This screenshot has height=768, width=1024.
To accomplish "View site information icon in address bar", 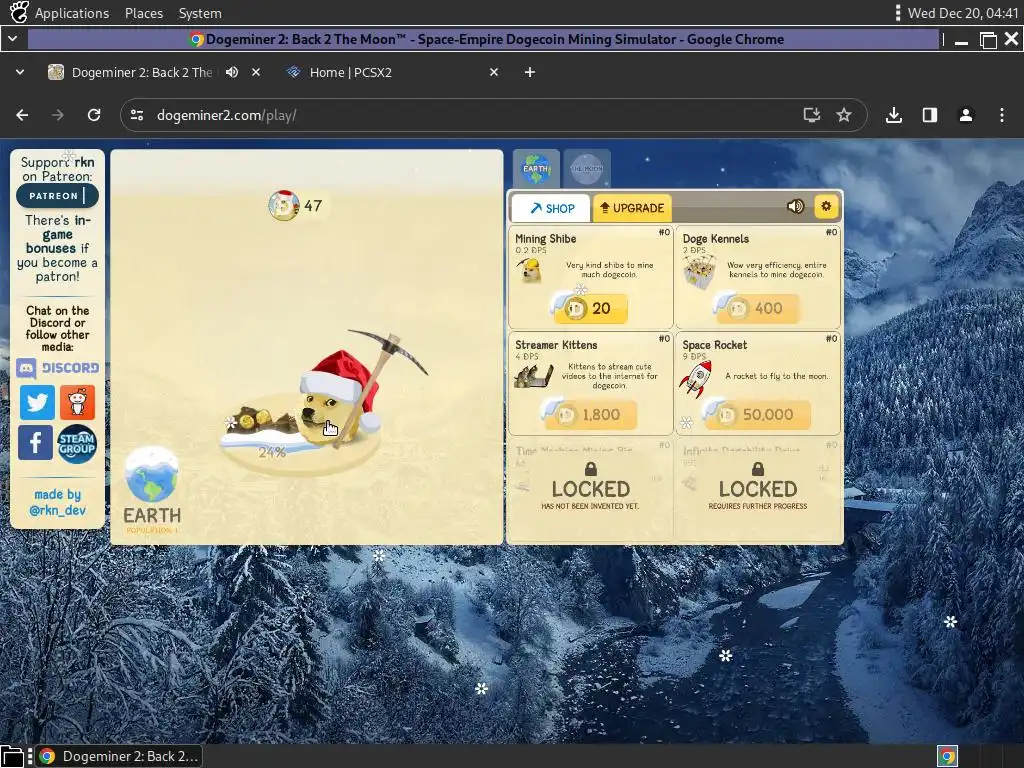I will point(137,115).
